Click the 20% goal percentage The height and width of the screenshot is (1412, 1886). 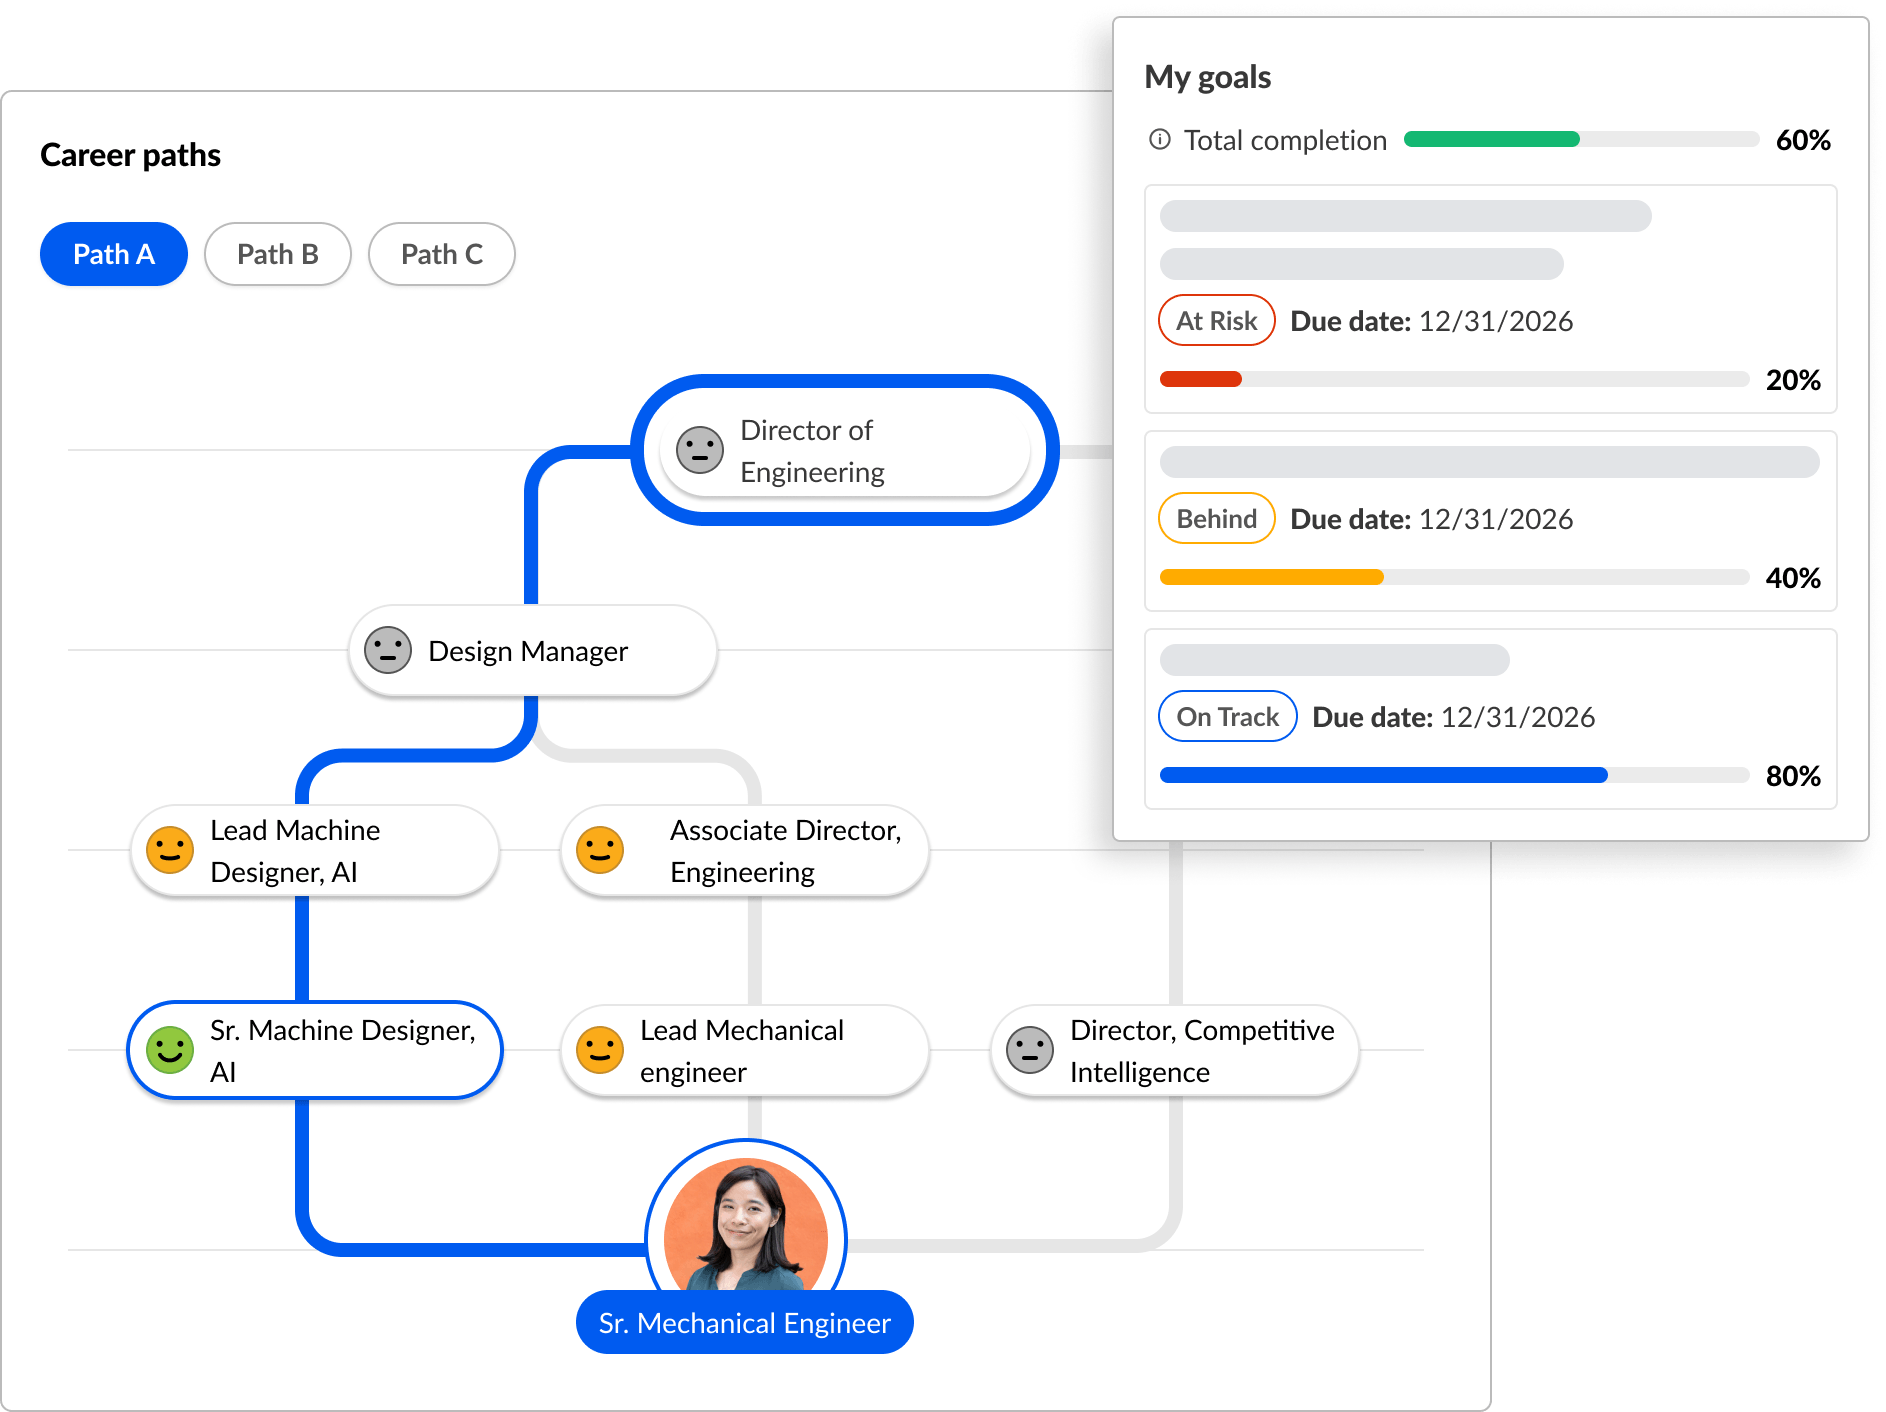(1793, 380)
